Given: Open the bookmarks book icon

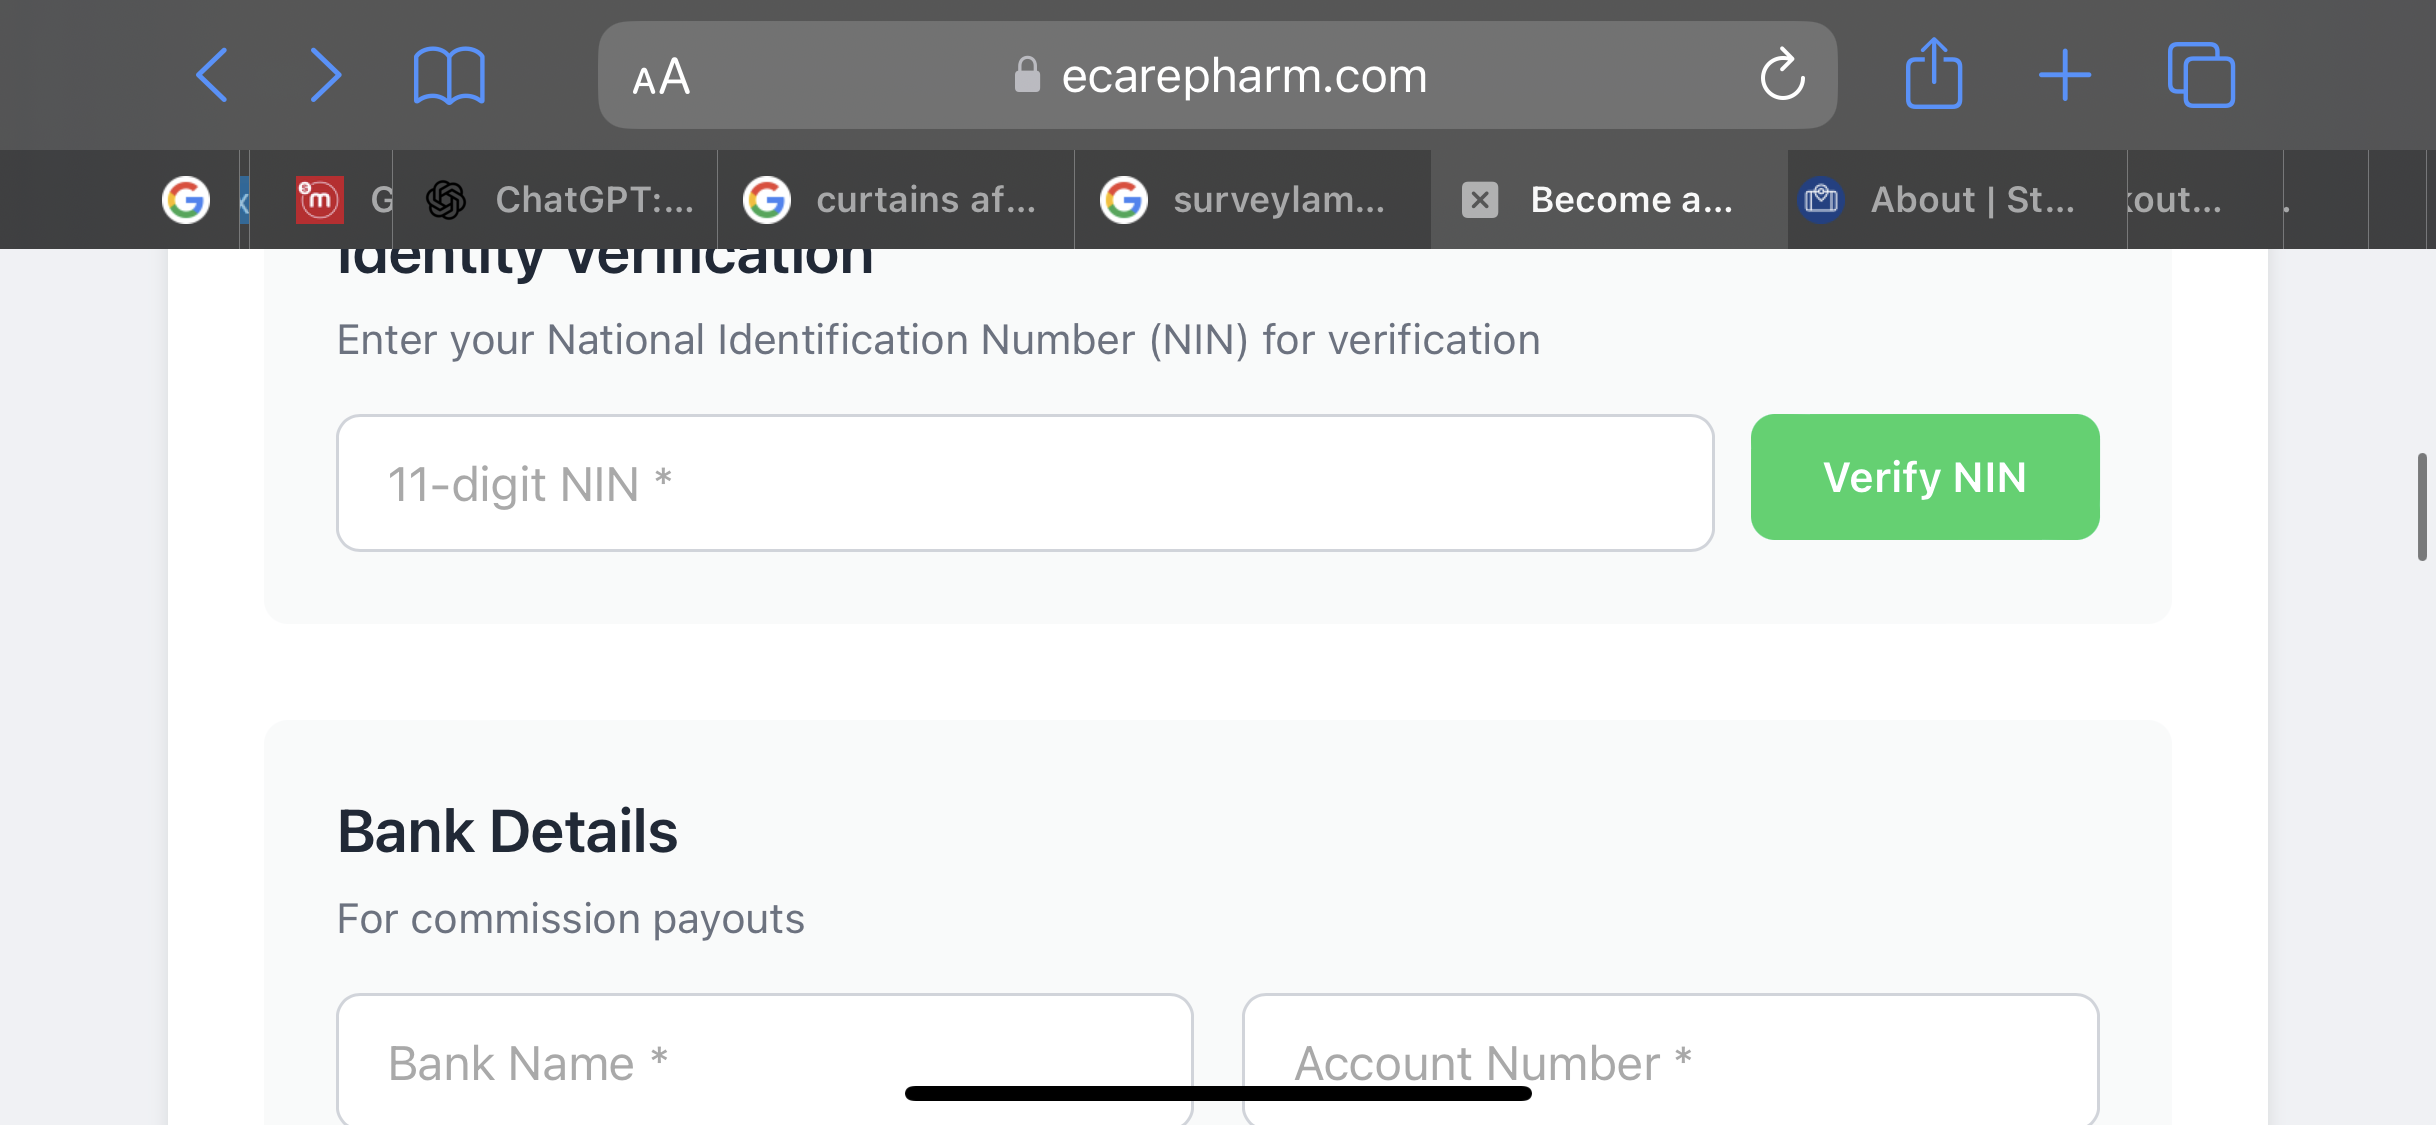Looking at the screenshot, I should pos(449,75).
